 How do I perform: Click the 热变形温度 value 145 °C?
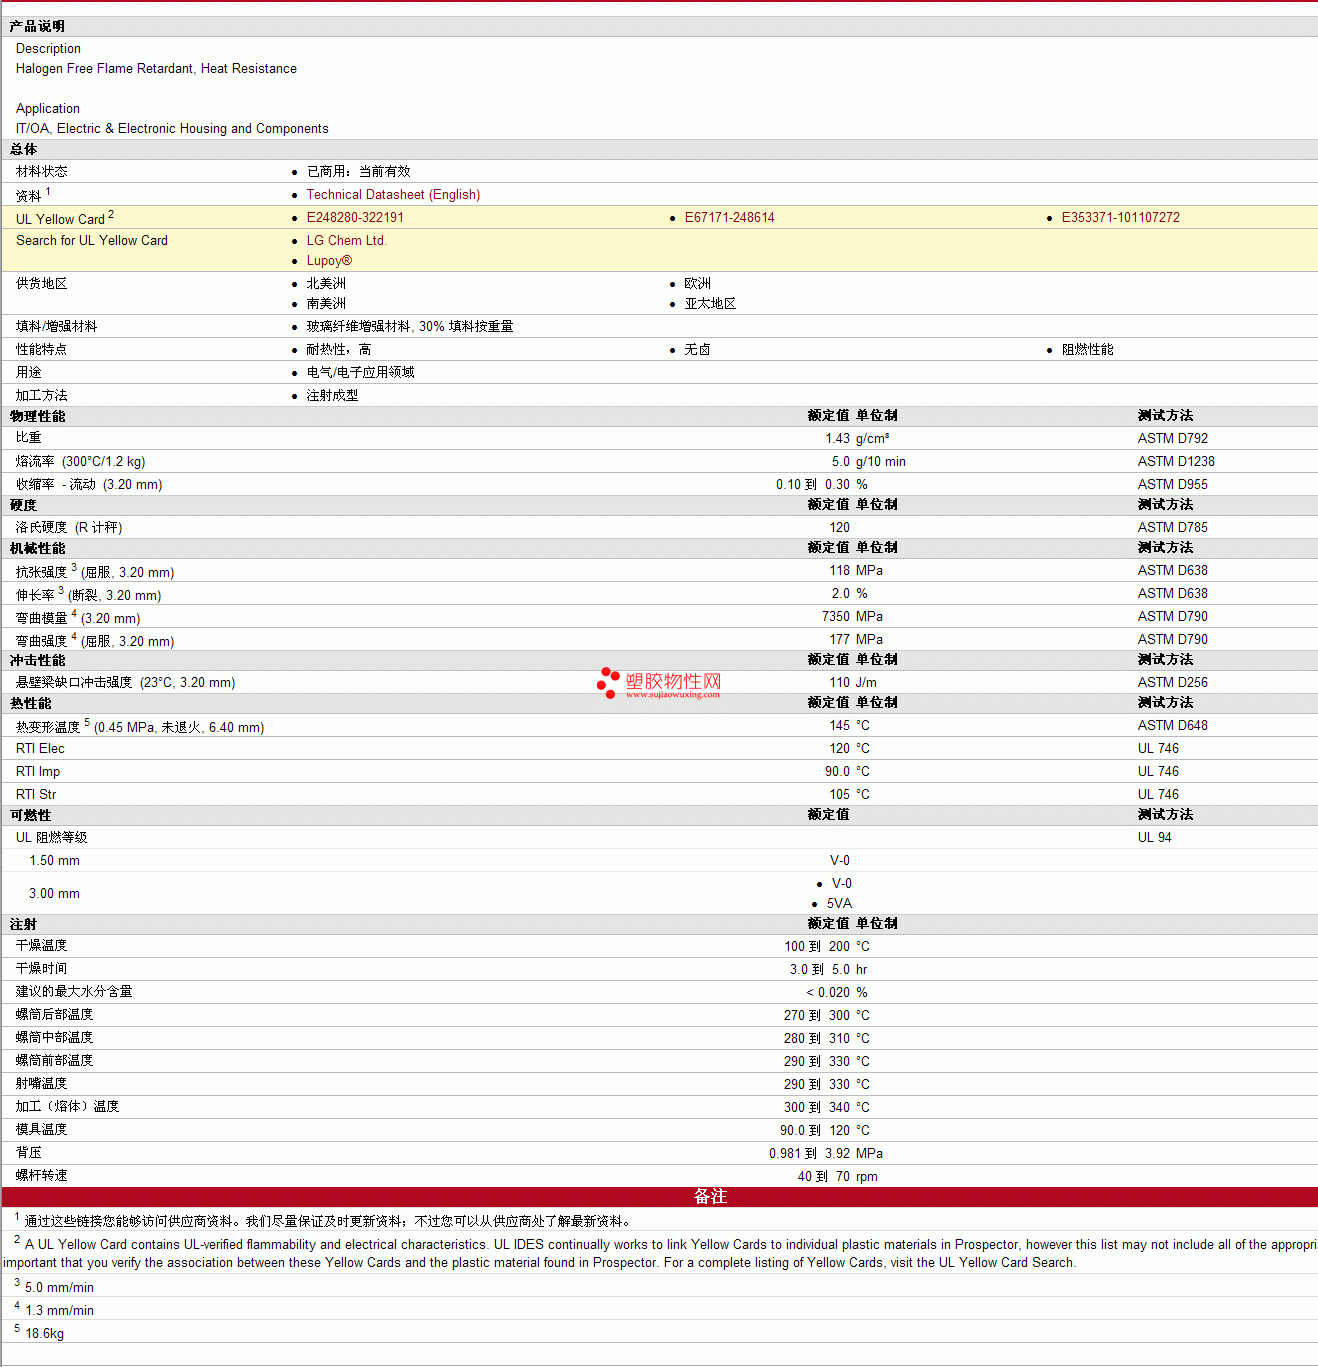pos(849,726)
